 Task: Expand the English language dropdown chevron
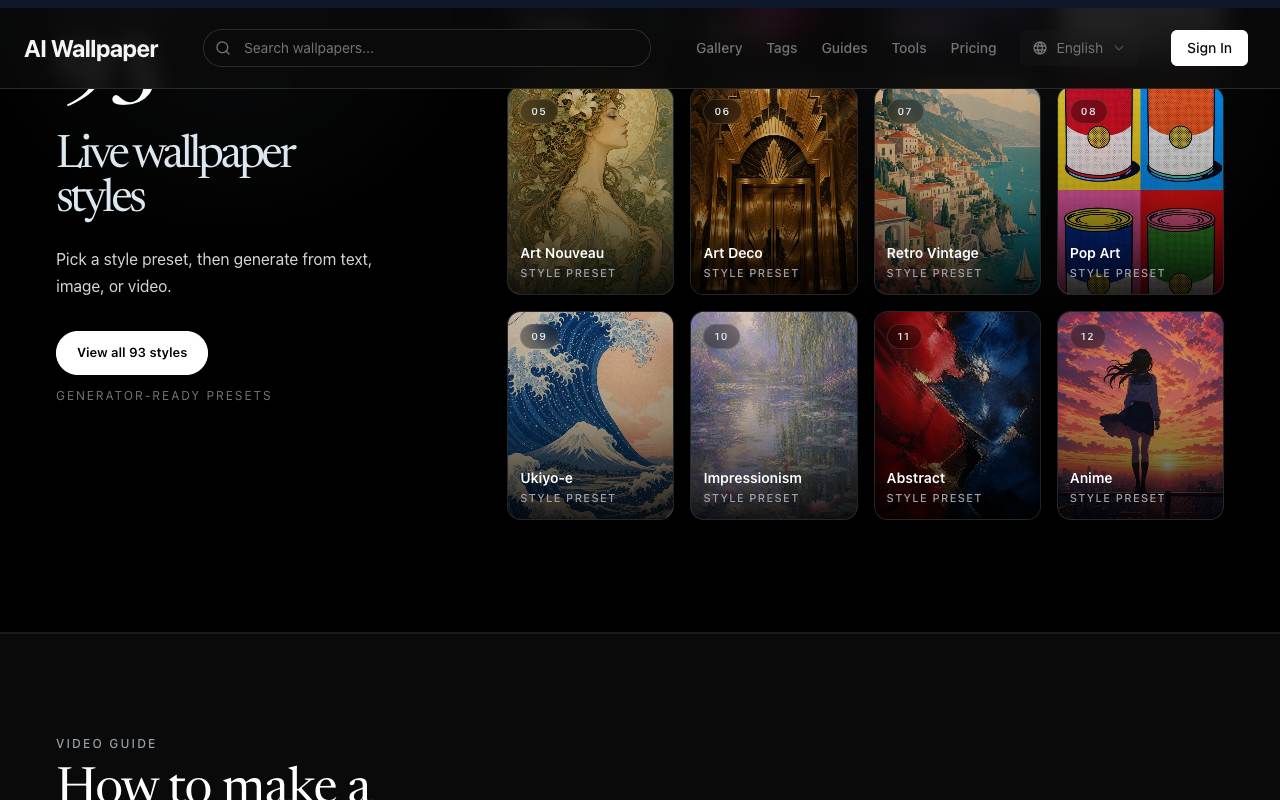[x=1119, y=48]
